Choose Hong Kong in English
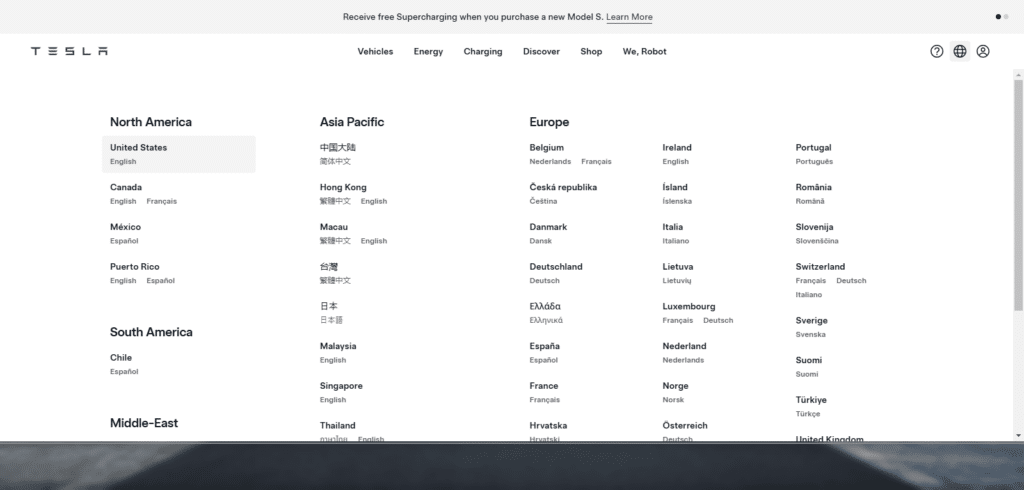 pos(374,201)
